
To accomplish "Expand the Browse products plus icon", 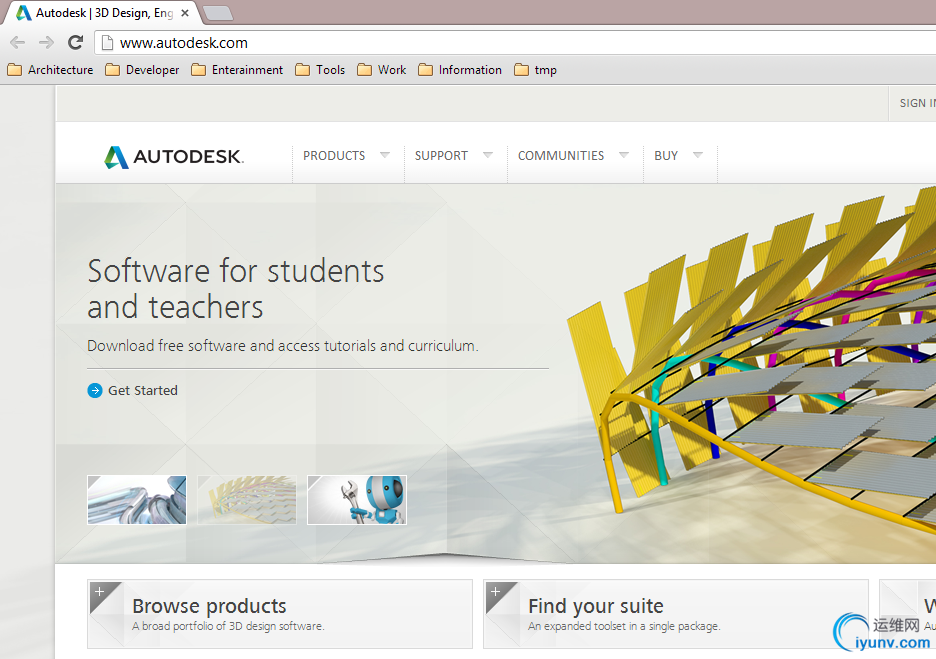I will click(100, 592).
